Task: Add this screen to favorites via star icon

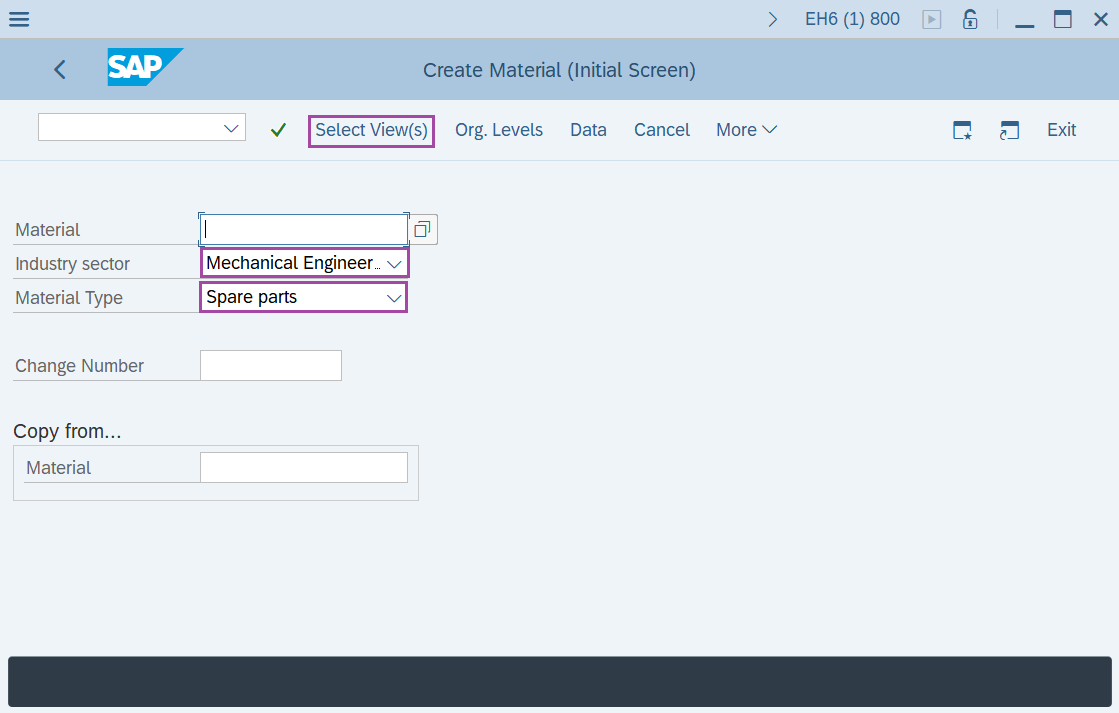Action: 962,129
